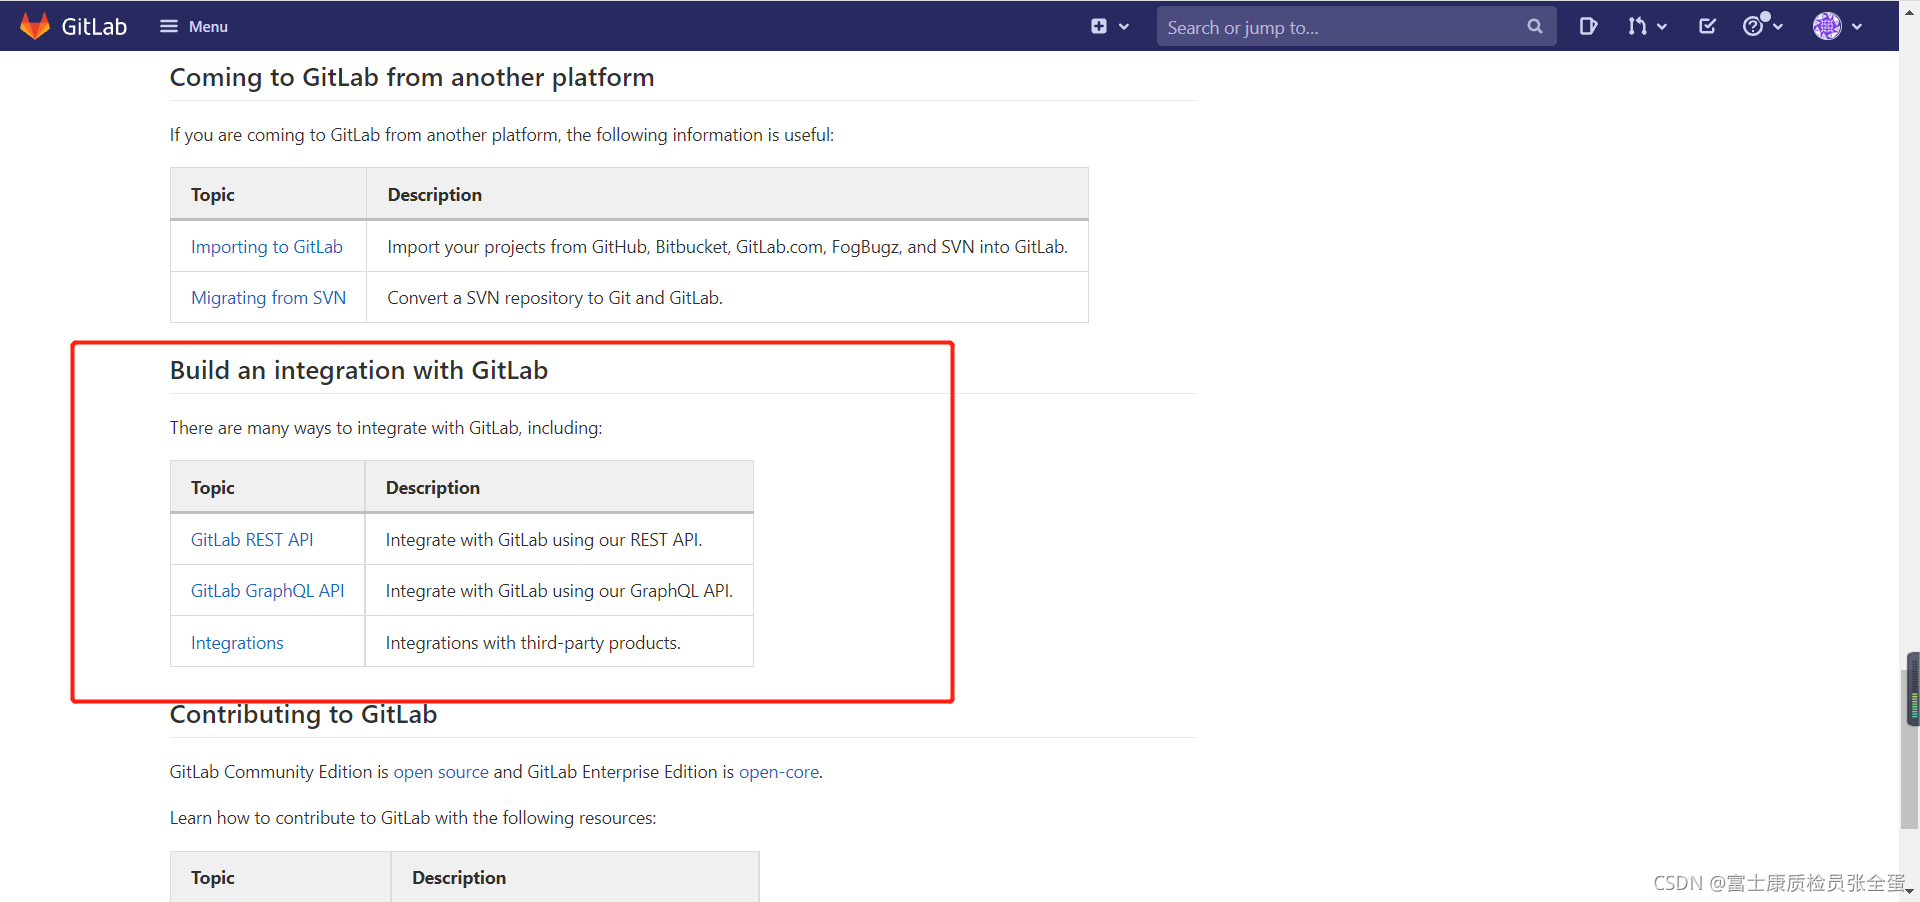The height and width of the screenshot is (902, 1920).
Task: Click the scrollbar up arrow
Action: coord(1910,10)
